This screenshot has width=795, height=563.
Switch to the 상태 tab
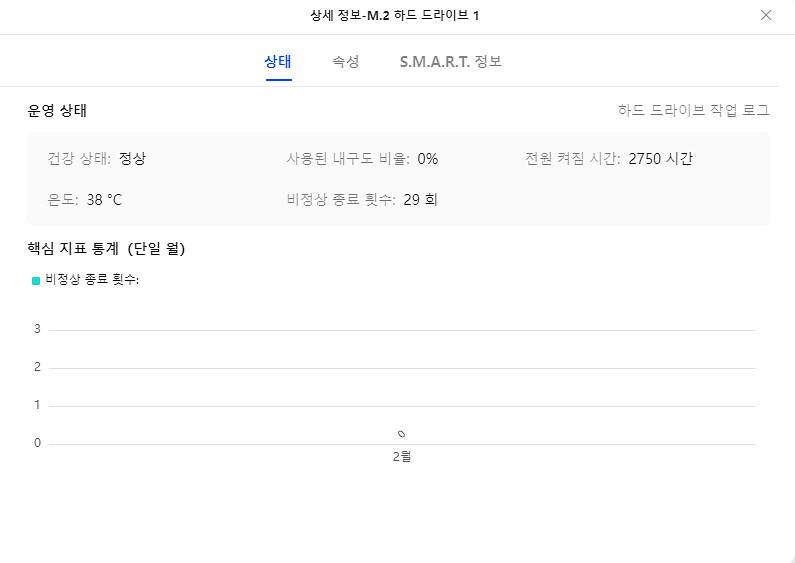pos(278,62)
